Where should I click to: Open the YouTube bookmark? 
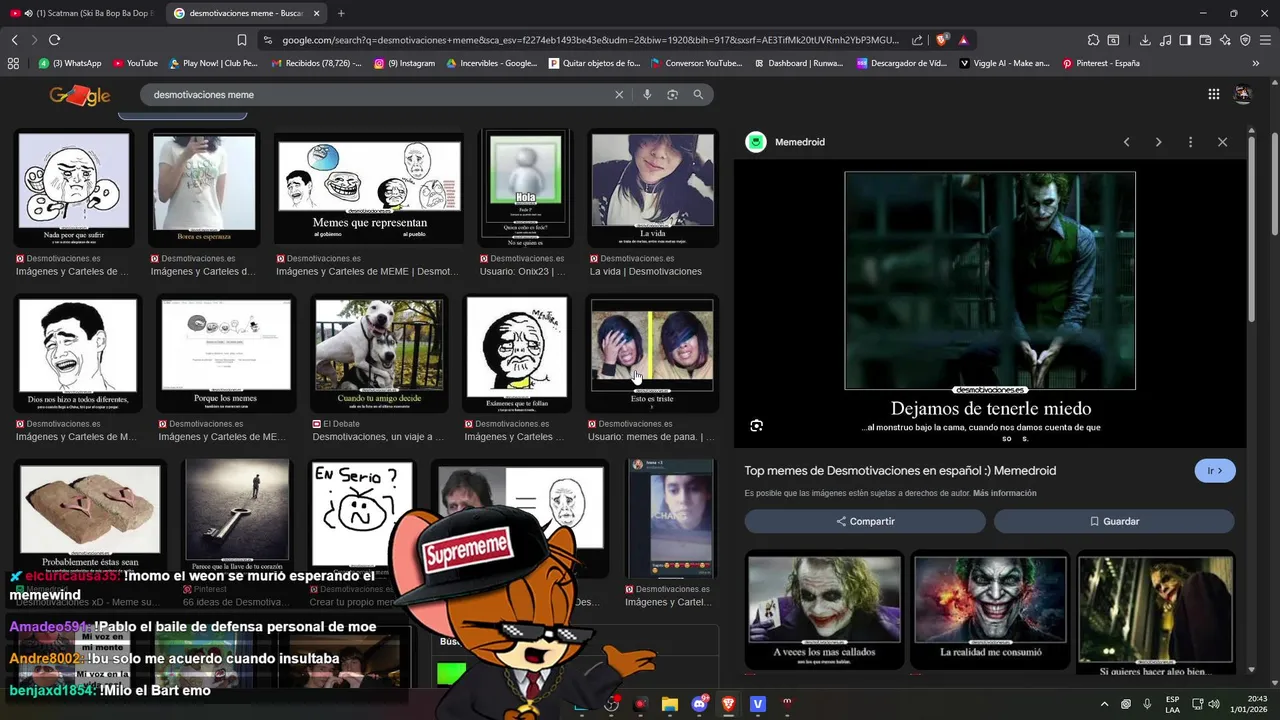(136, 63)
